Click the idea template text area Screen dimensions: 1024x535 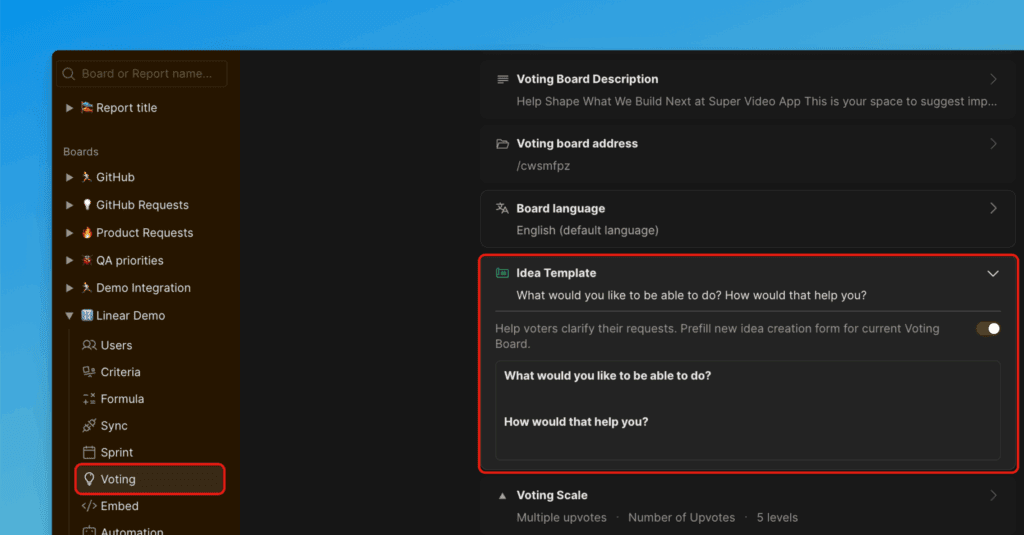tap(747, 410)
